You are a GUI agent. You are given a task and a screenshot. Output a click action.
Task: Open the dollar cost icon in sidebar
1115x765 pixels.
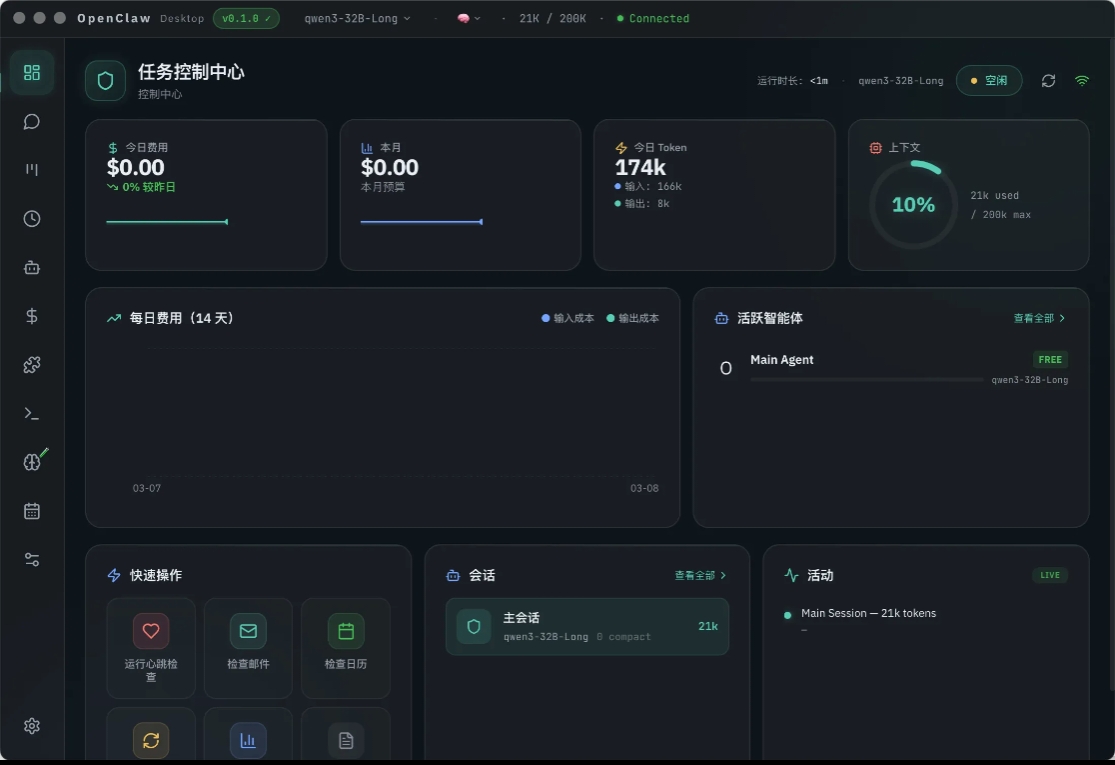(x=32, y=316)
